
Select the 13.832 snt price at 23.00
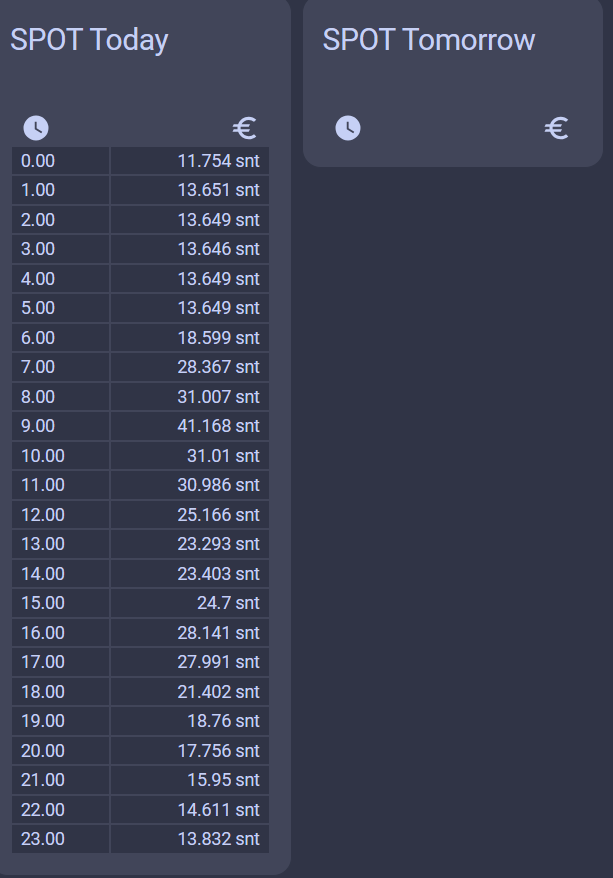tap(218, 839)
